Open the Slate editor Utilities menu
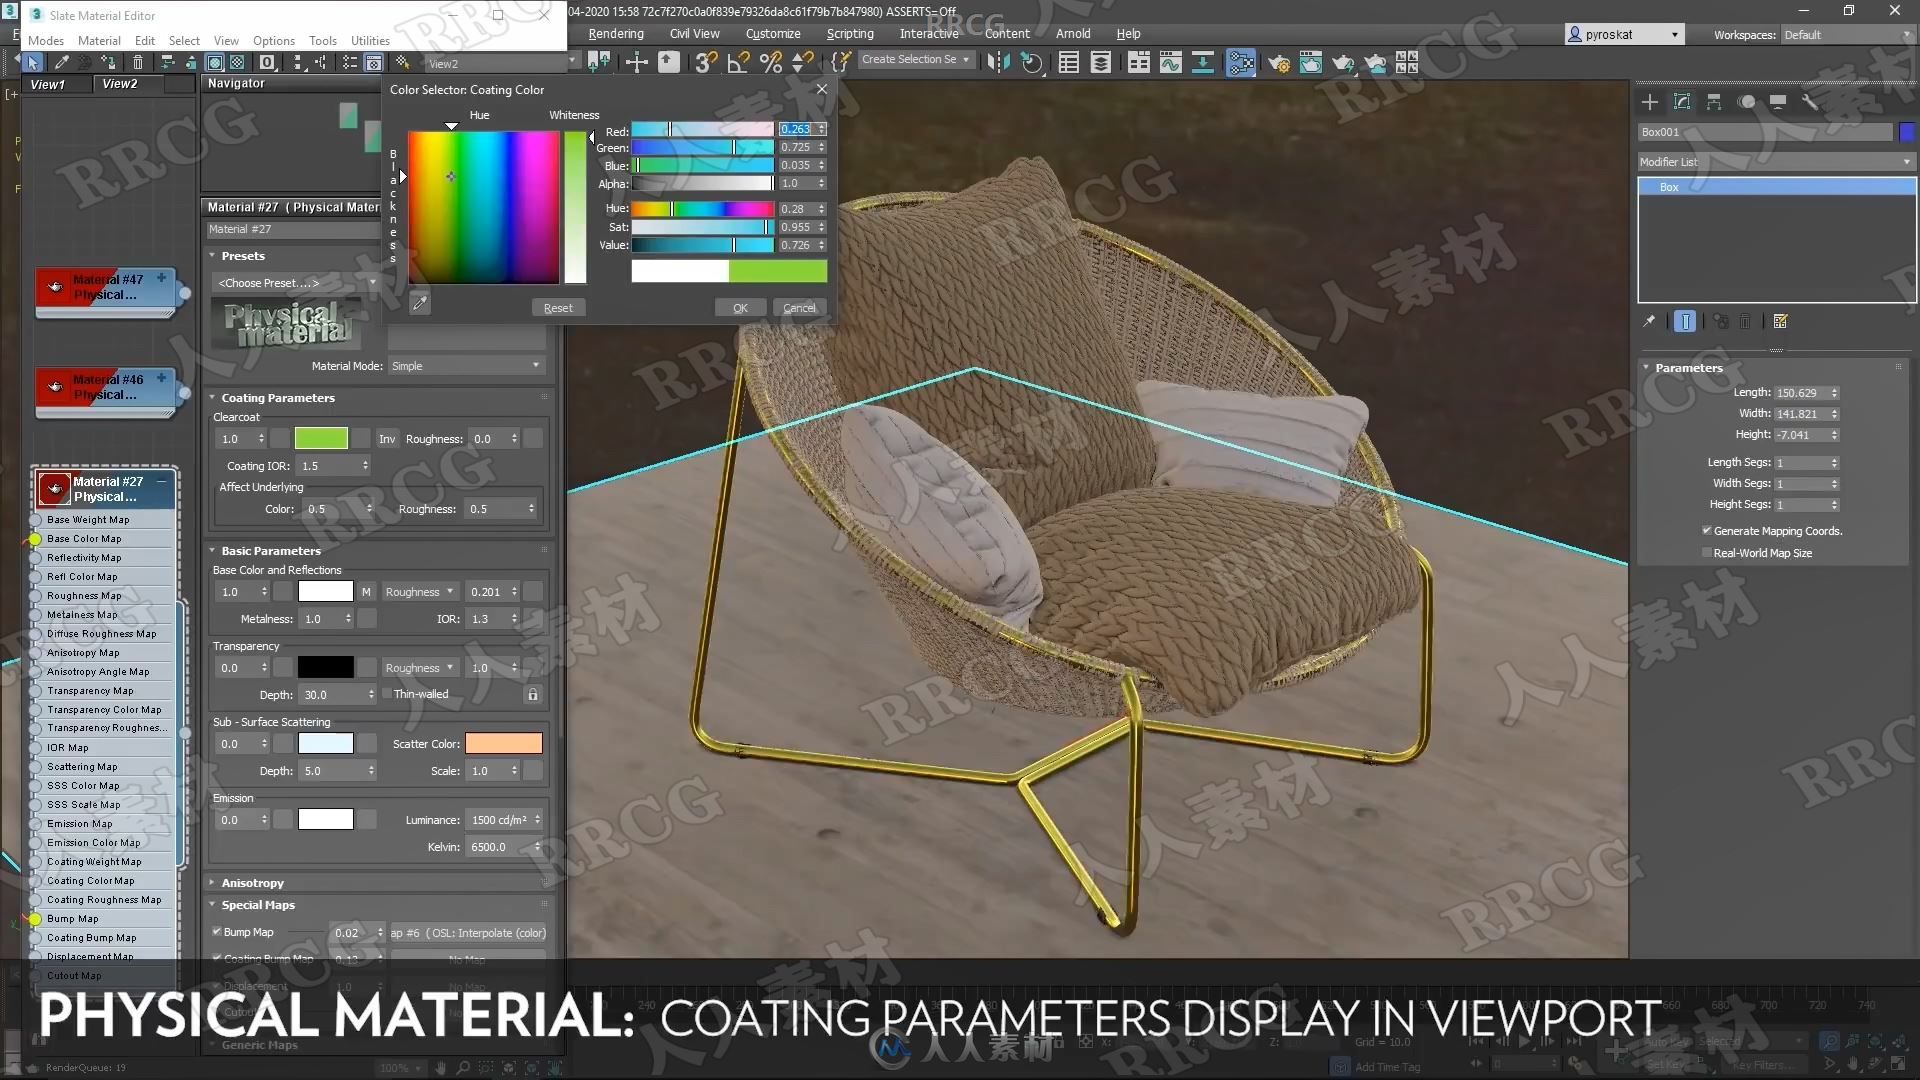1920x1080 pixels. (370, 41)
